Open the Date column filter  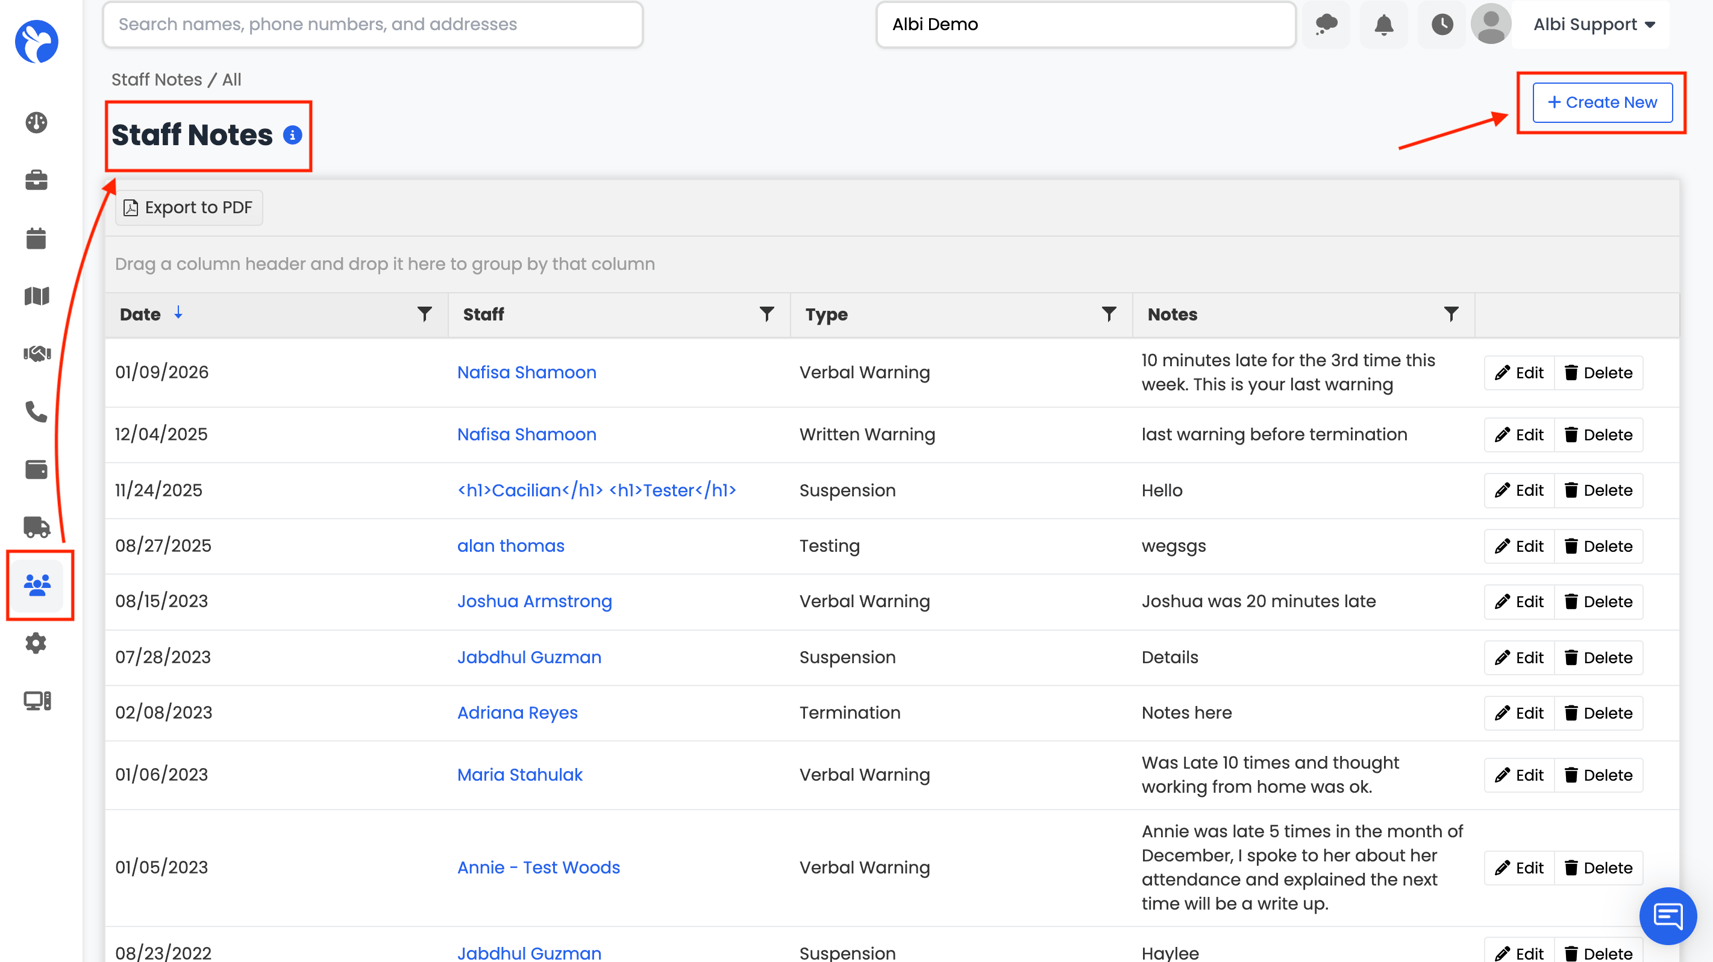point(424,314)
